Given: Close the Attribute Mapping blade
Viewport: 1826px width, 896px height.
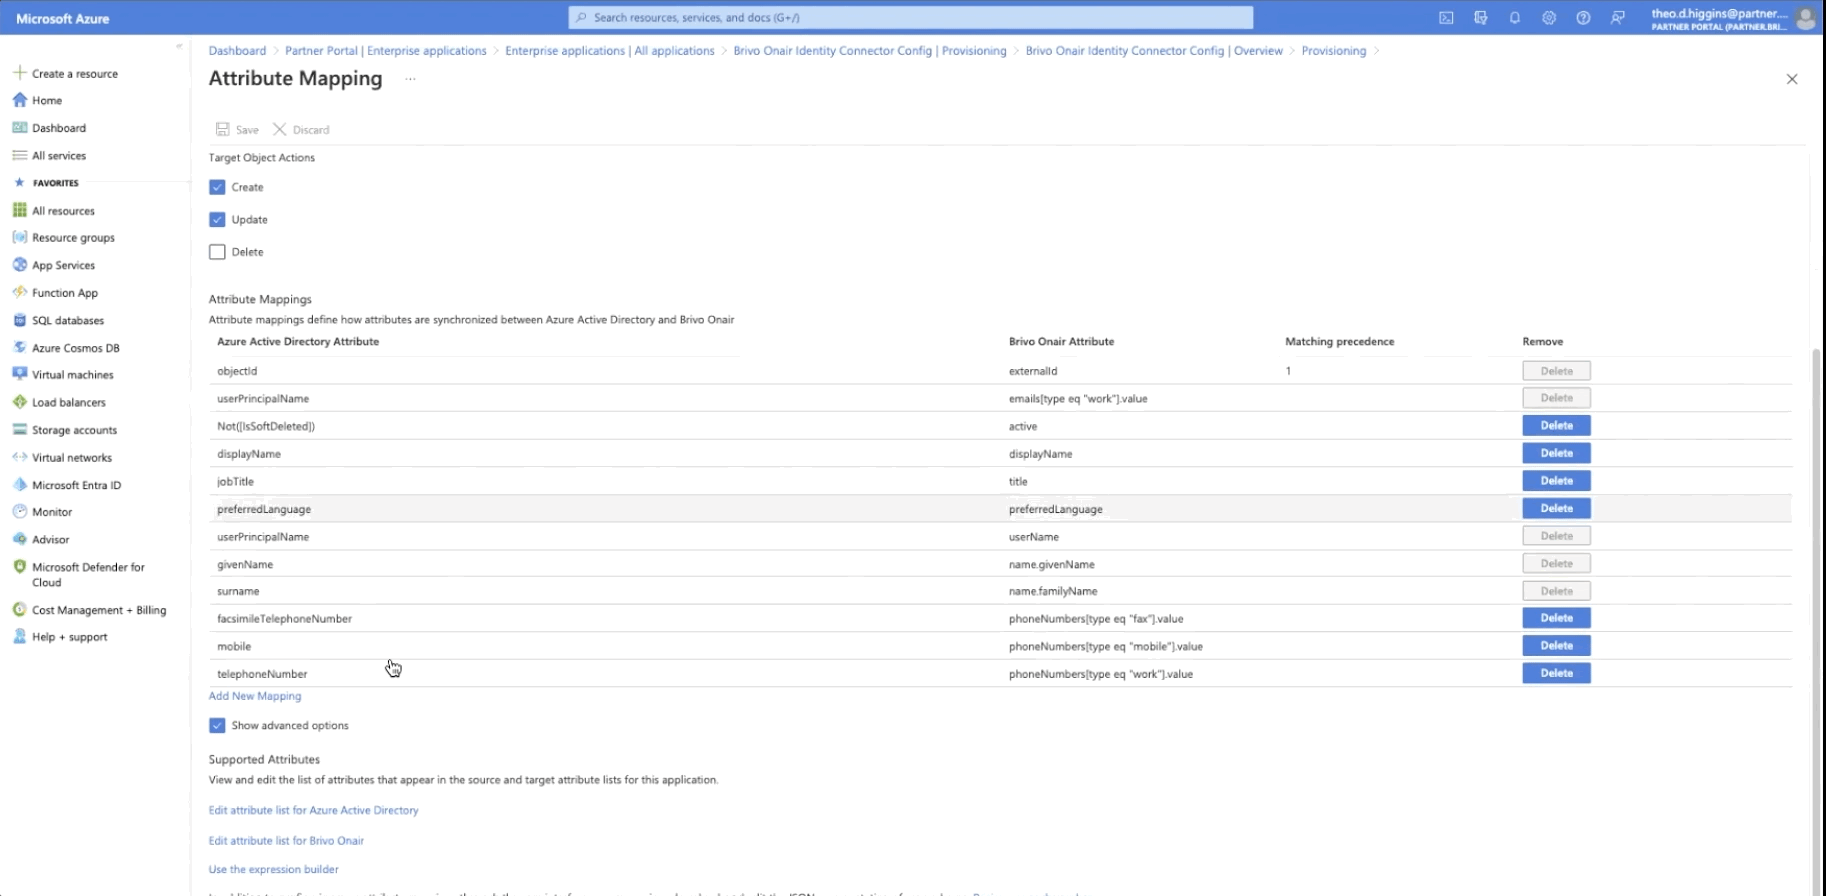Looking at the screenshot, I should 1792,79.
